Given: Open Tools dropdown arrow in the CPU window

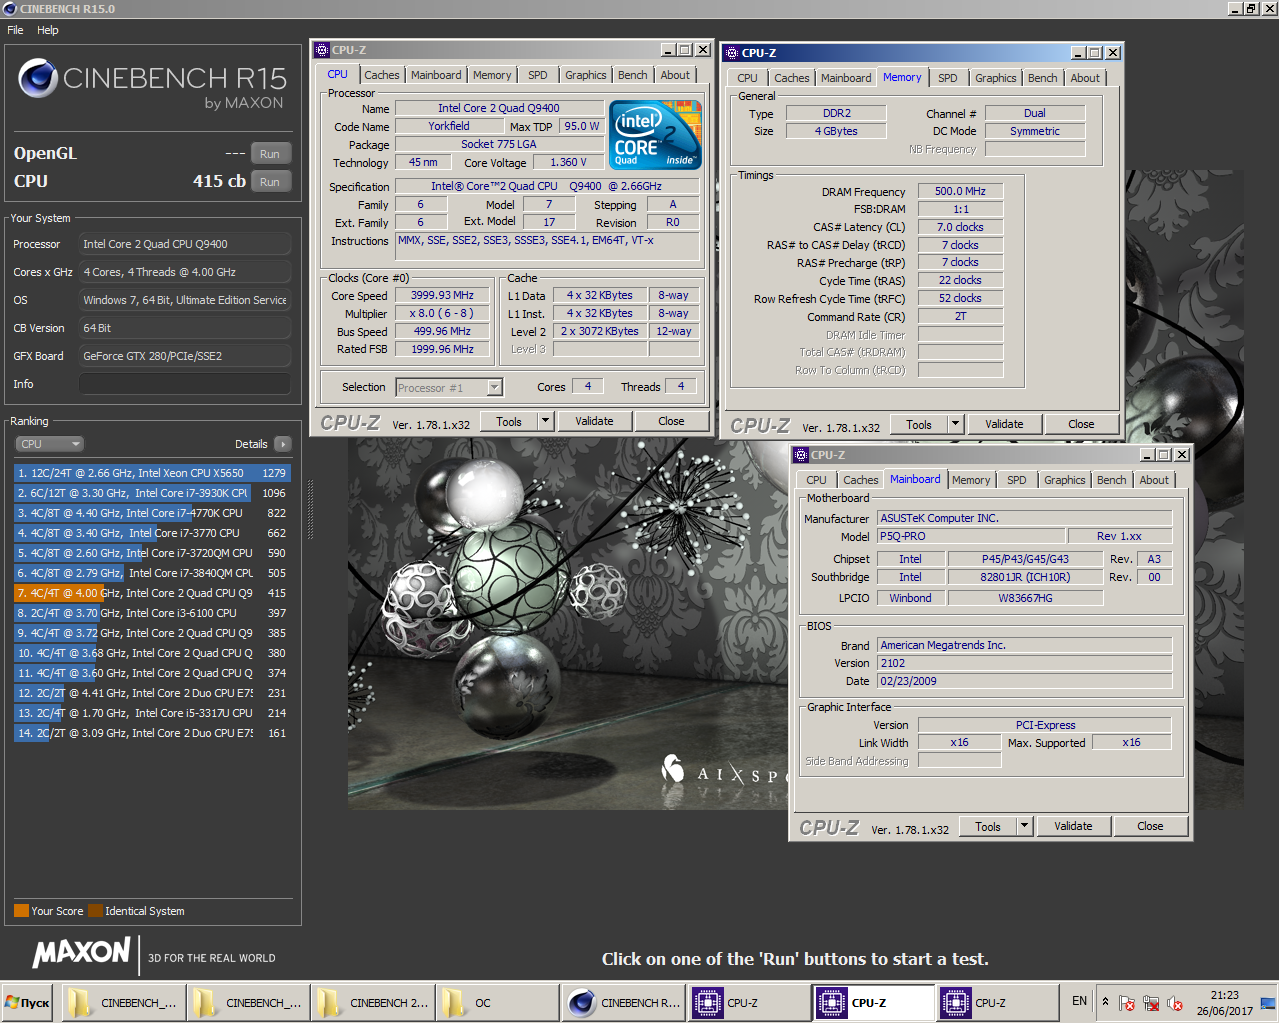Looking at the screenshot, I should [545, 421].
